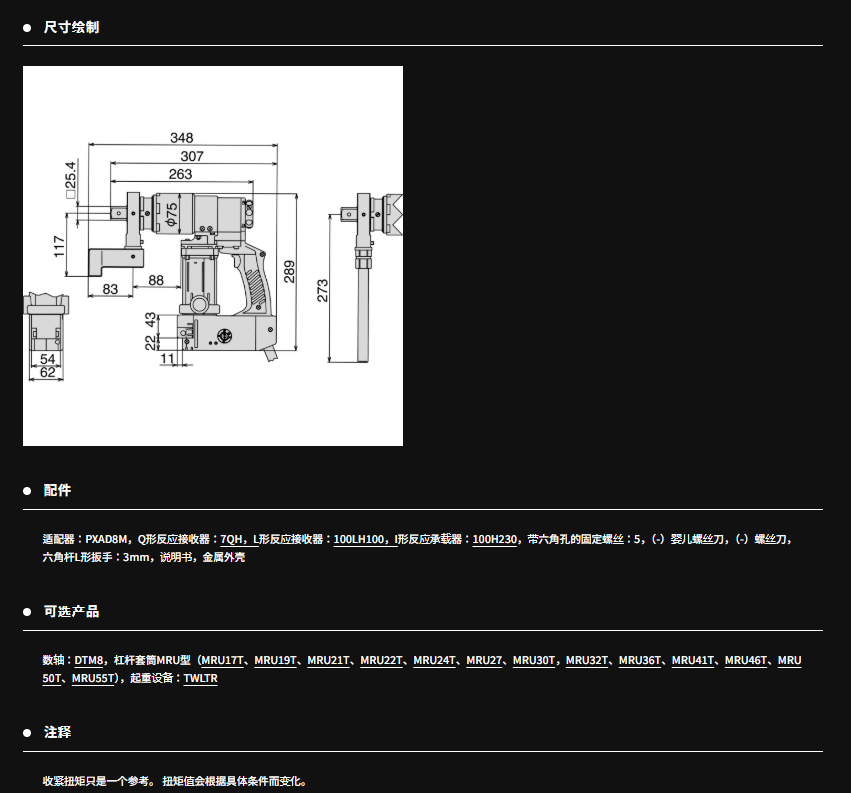Open the MRU22T socket link
The width and height of the screenshot is (851, 793).
click(x=381, y=661)
